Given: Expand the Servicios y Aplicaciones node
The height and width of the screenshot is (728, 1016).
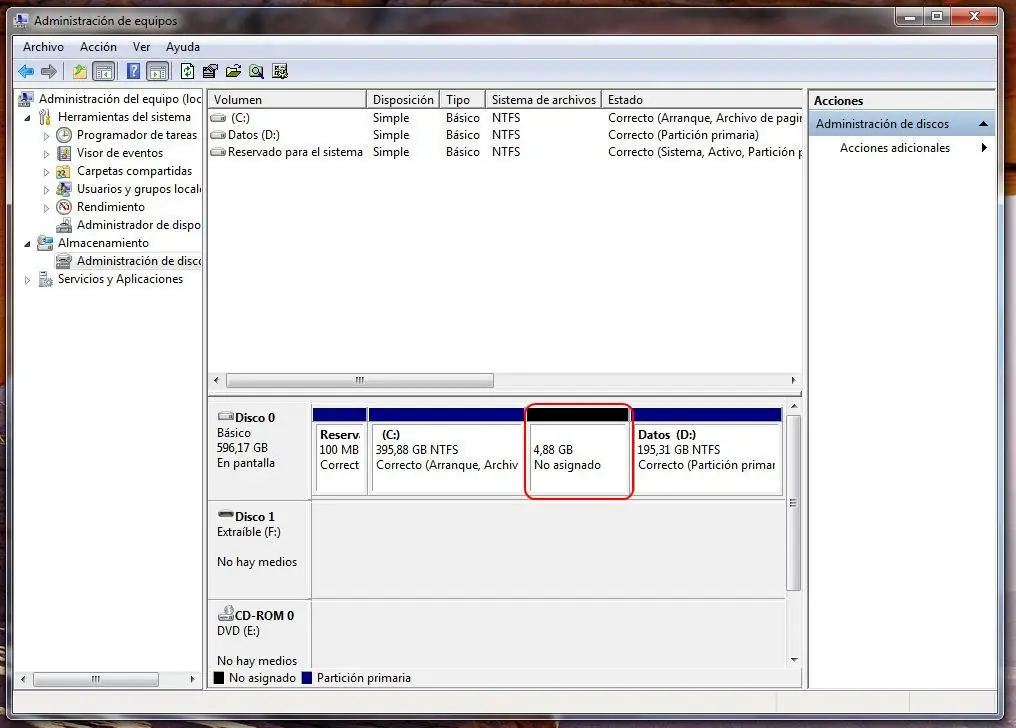Looking at the screenshot, I should point(28,280).
